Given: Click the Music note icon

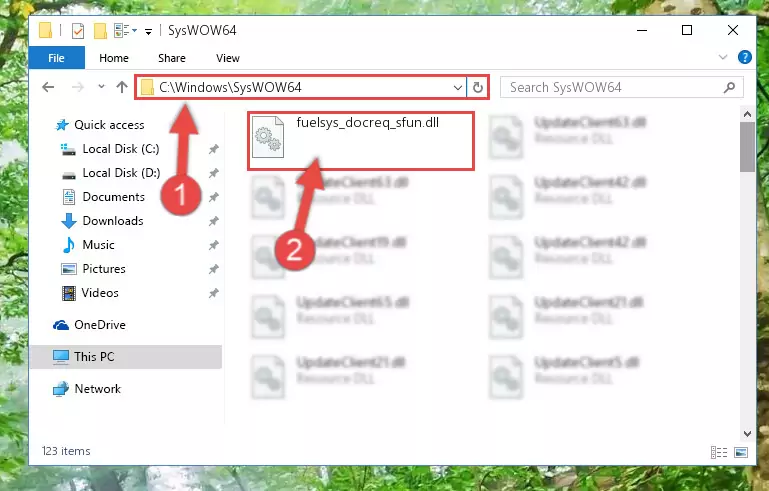Looking at the screenshot, I should pos(69,245).
